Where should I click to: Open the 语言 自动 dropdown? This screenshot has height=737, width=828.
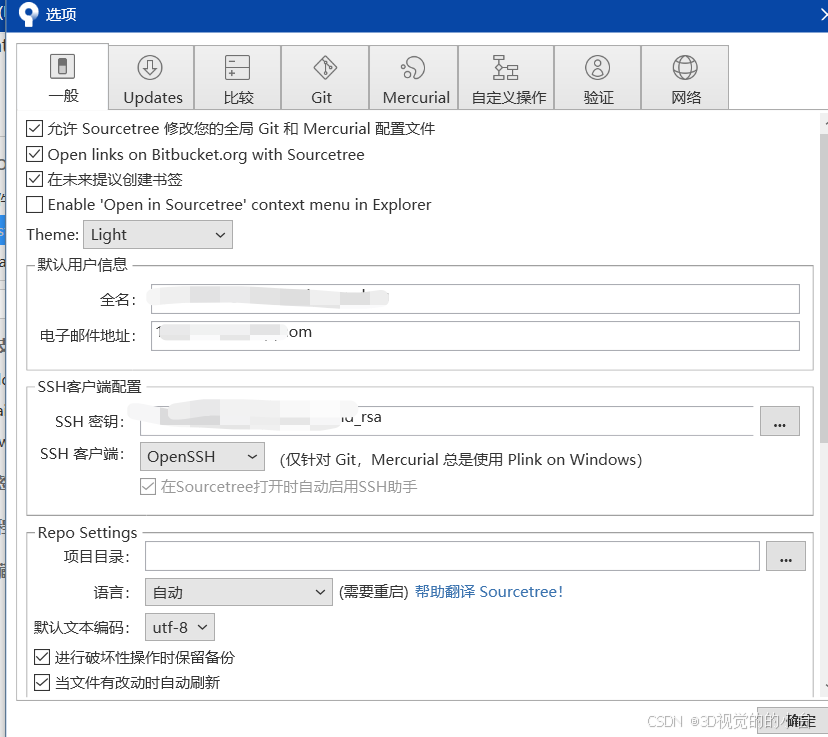point(239,592)
